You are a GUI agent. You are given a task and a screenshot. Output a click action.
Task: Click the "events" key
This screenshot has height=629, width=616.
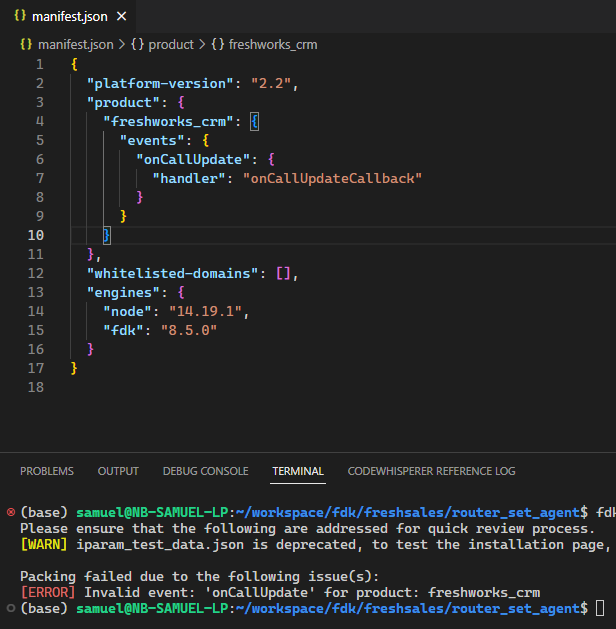pyautogui.click(x=152, y=140)
